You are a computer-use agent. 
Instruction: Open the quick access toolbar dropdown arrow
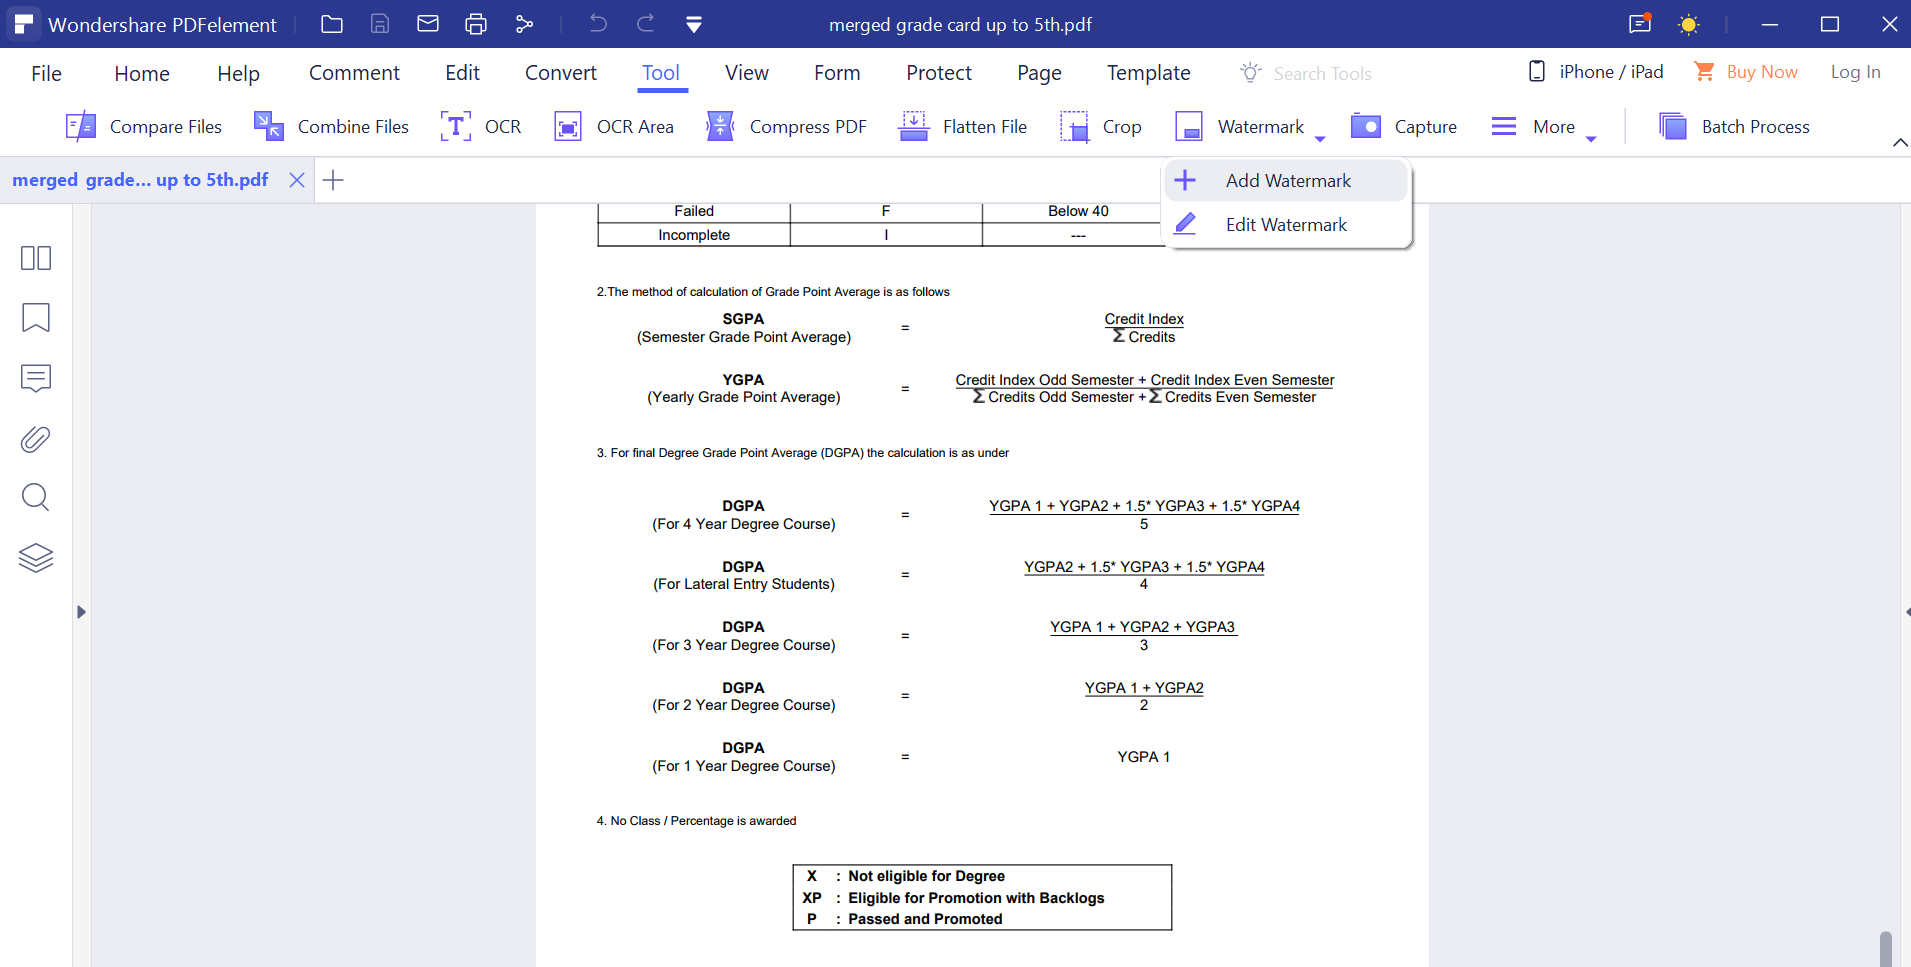[x=694, y=24]
